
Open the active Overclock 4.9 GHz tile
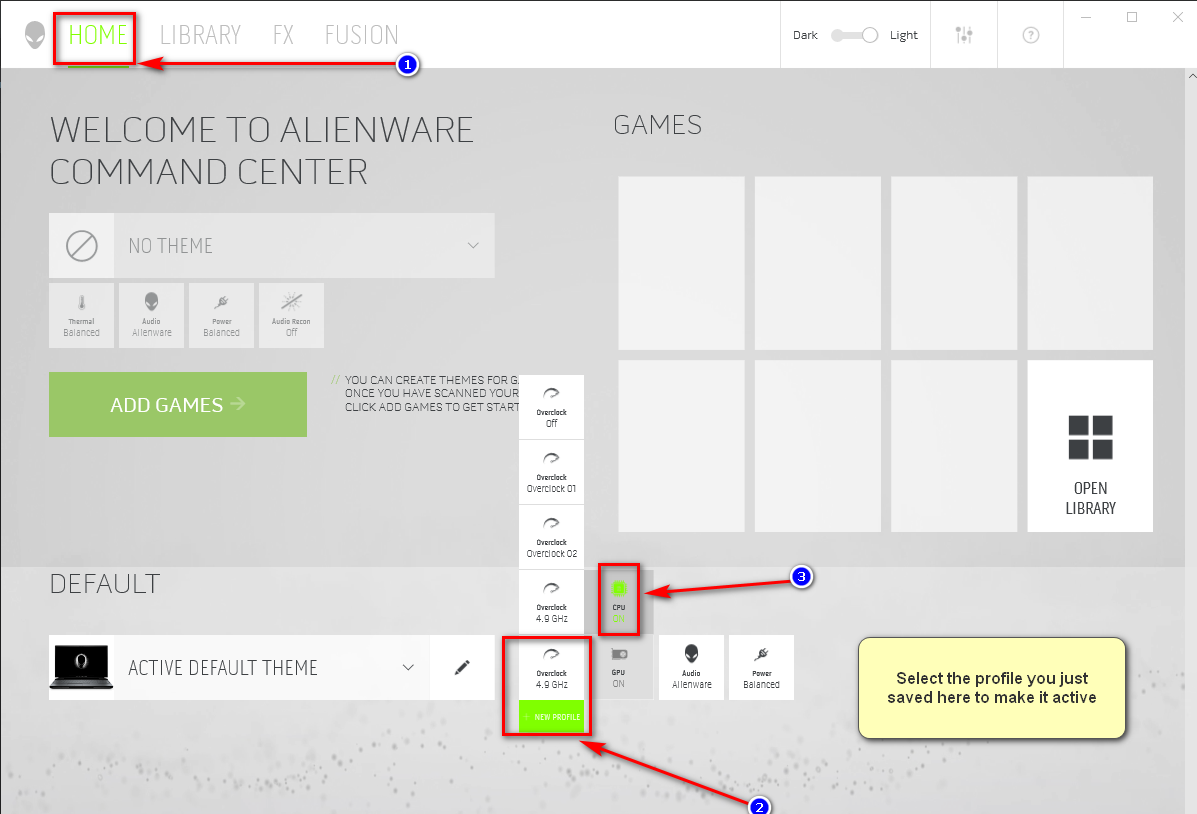[551, 667]
